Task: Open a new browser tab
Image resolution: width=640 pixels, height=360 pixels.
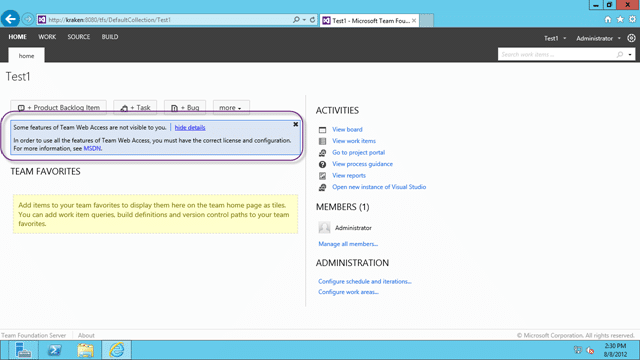Action: (427, 20)
